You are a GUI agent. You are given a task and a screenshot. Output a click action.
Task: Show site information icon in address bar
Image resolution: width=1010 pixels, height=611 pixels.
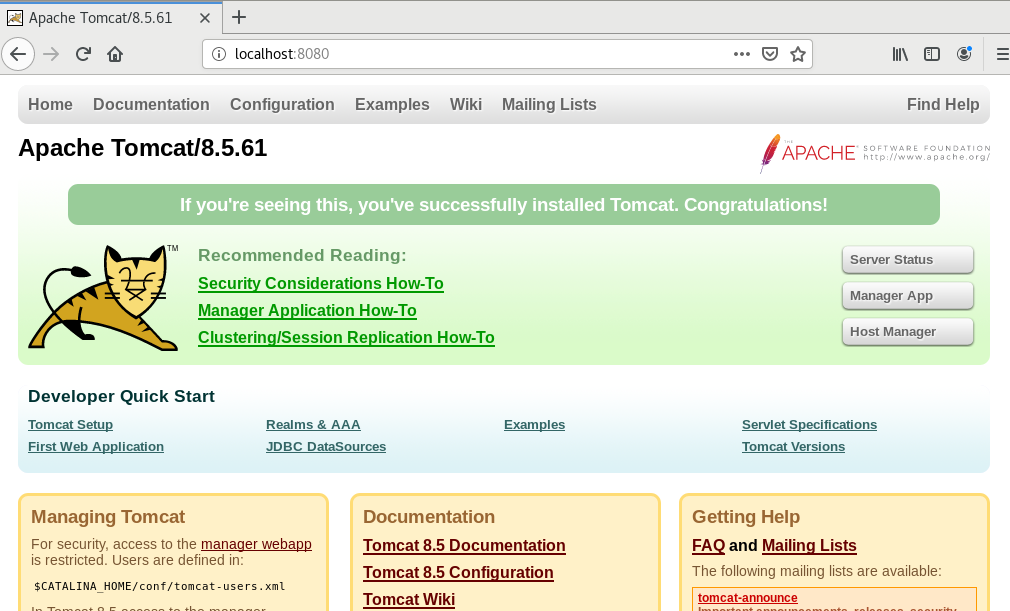[219, 54]
